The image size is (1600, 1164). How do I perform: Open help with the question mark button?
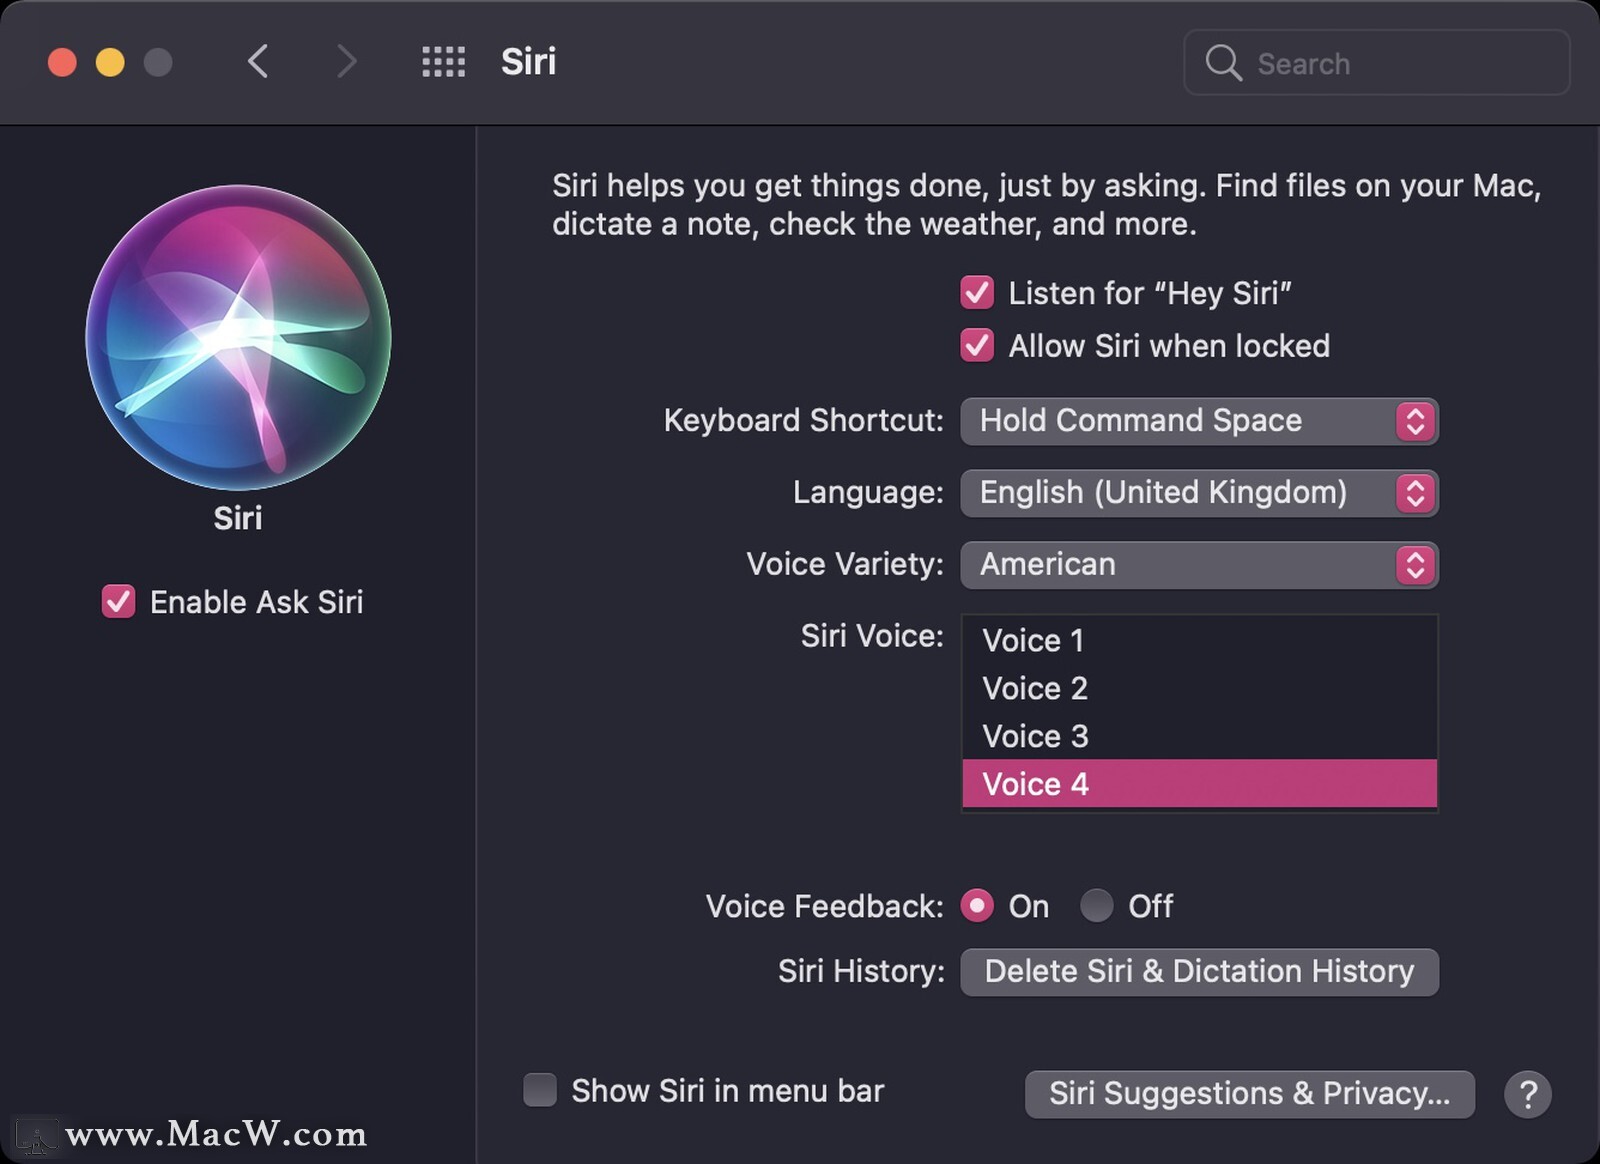1527,1094
